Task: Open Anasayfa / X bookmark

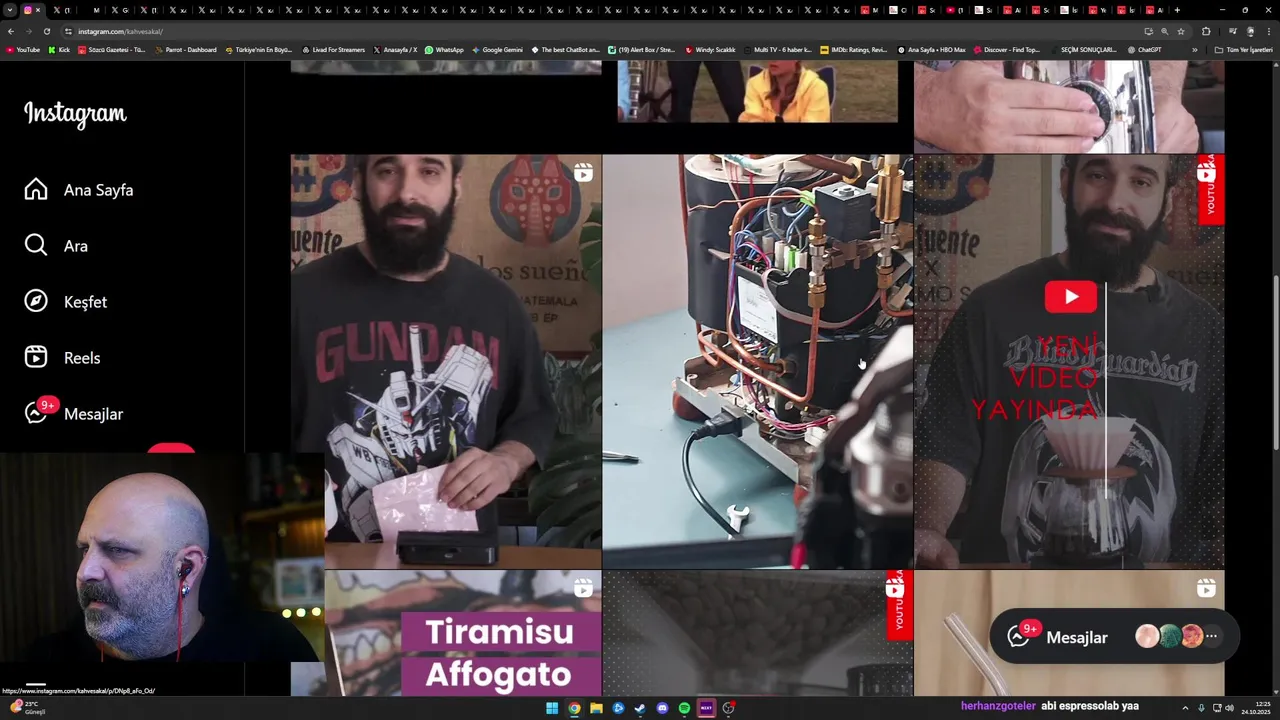Action: click(x=395, y=50)
